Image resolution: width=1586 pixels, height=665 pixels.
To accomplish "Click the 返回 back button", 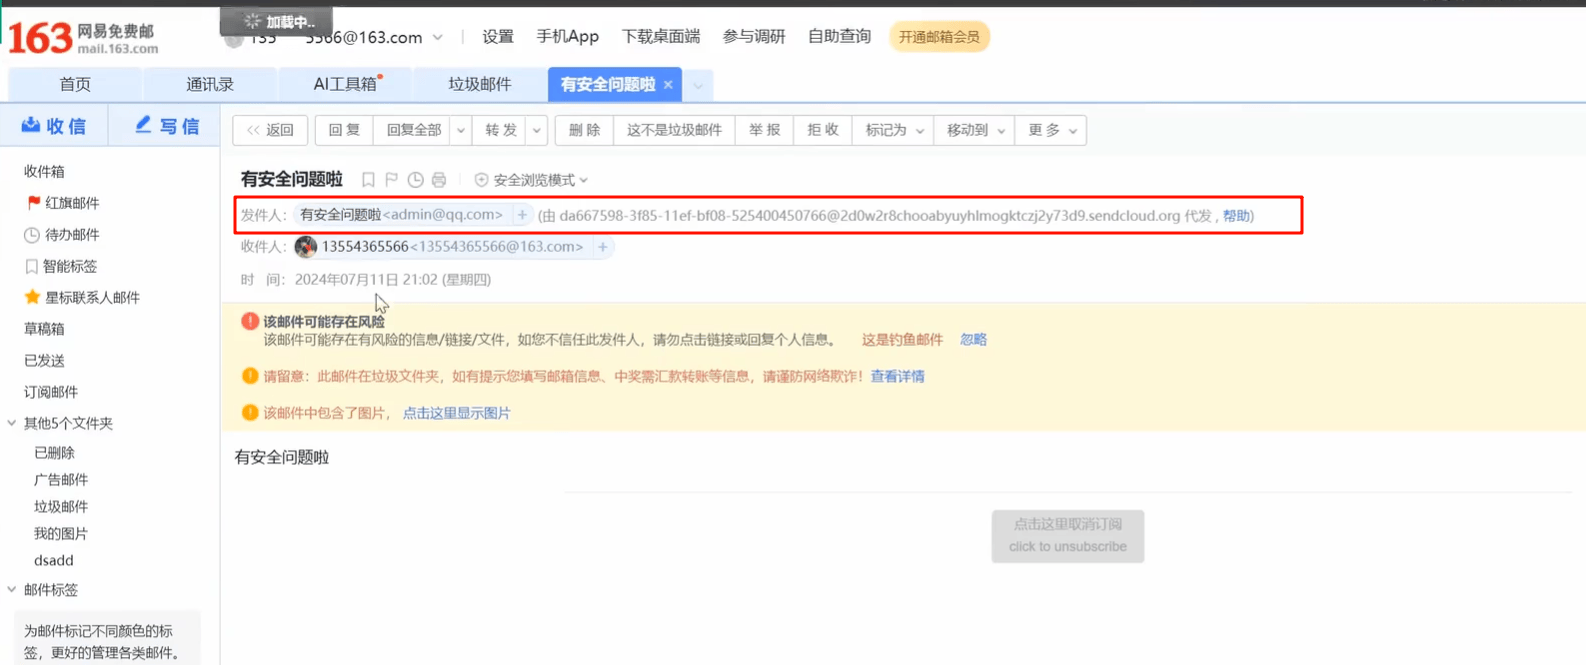I will click(270, 130).
